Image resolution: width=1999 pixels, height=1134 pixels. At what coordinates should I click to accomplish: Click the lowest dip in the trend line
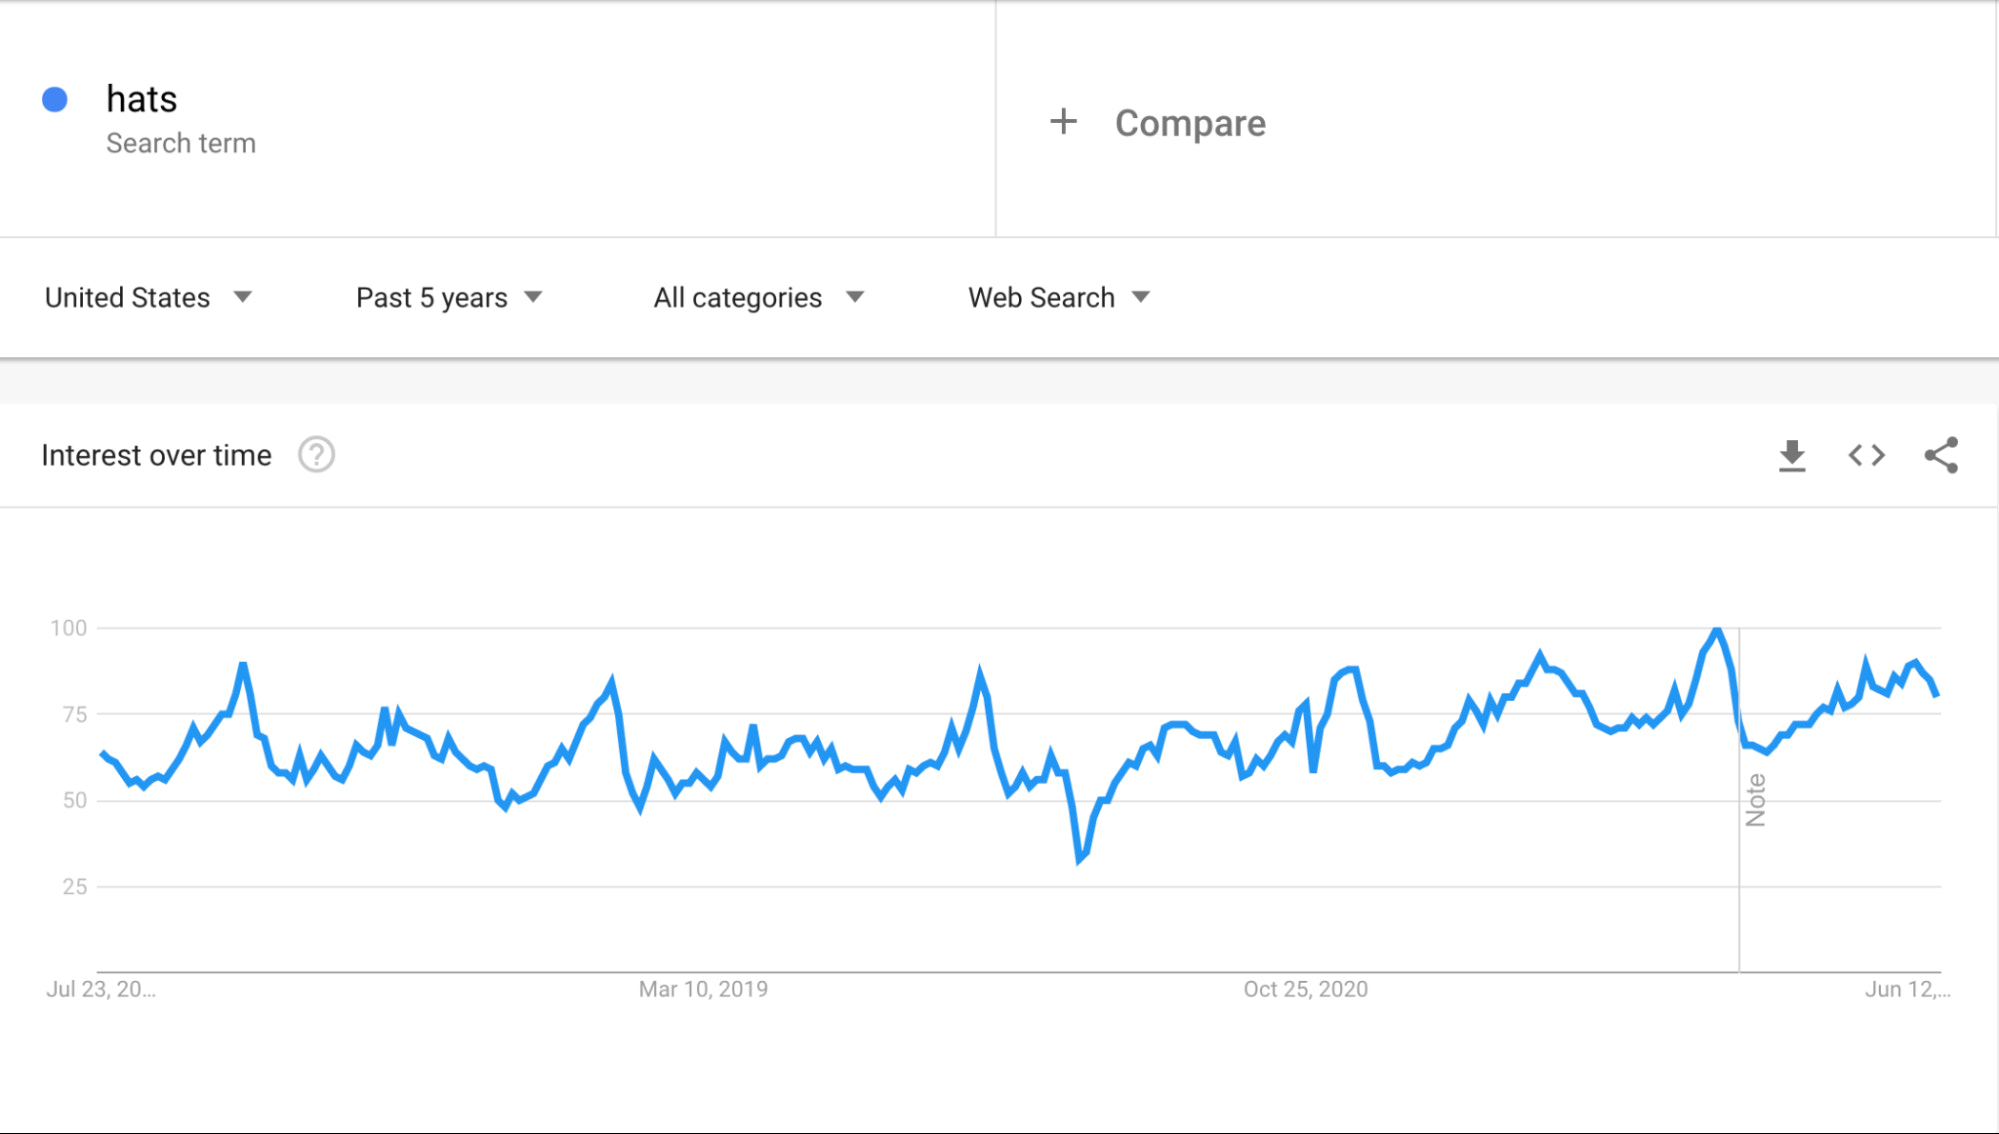[x=1080, y=859]
